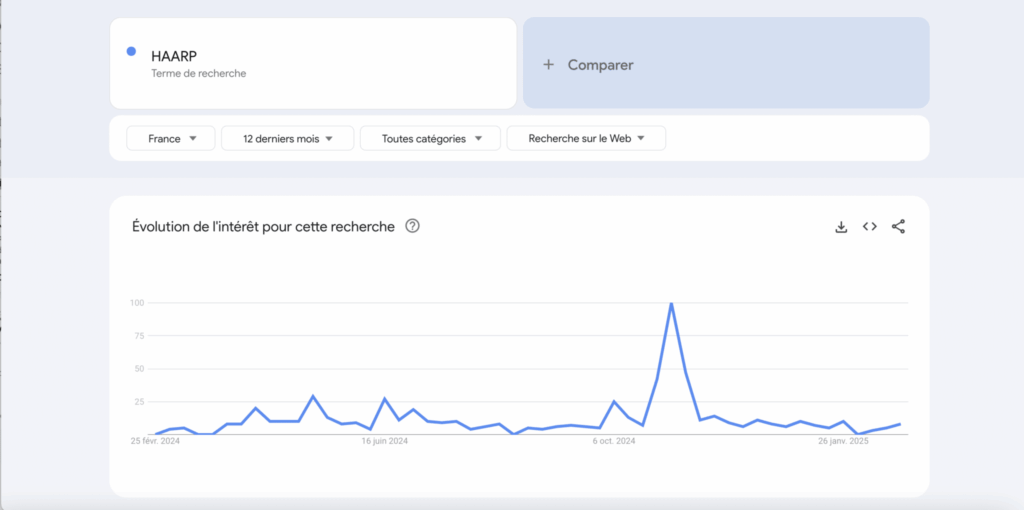Click the Évolution de l'intérêt chart title
This screenshot has height=510, width=1024.
click(263, 226)
